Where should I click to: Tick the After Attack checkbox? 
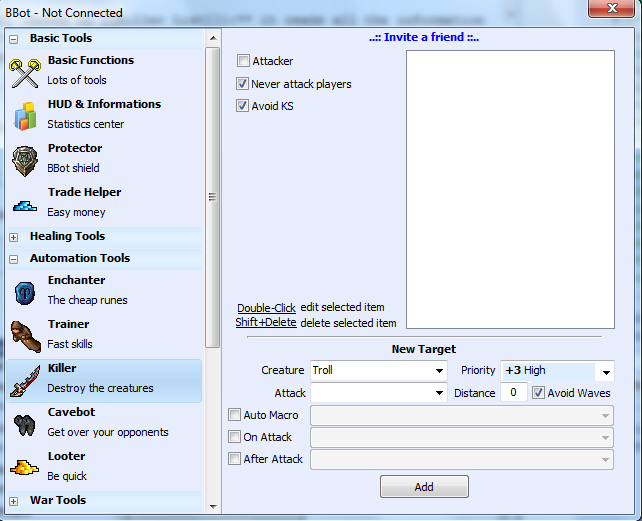click(x=234, y=458)
